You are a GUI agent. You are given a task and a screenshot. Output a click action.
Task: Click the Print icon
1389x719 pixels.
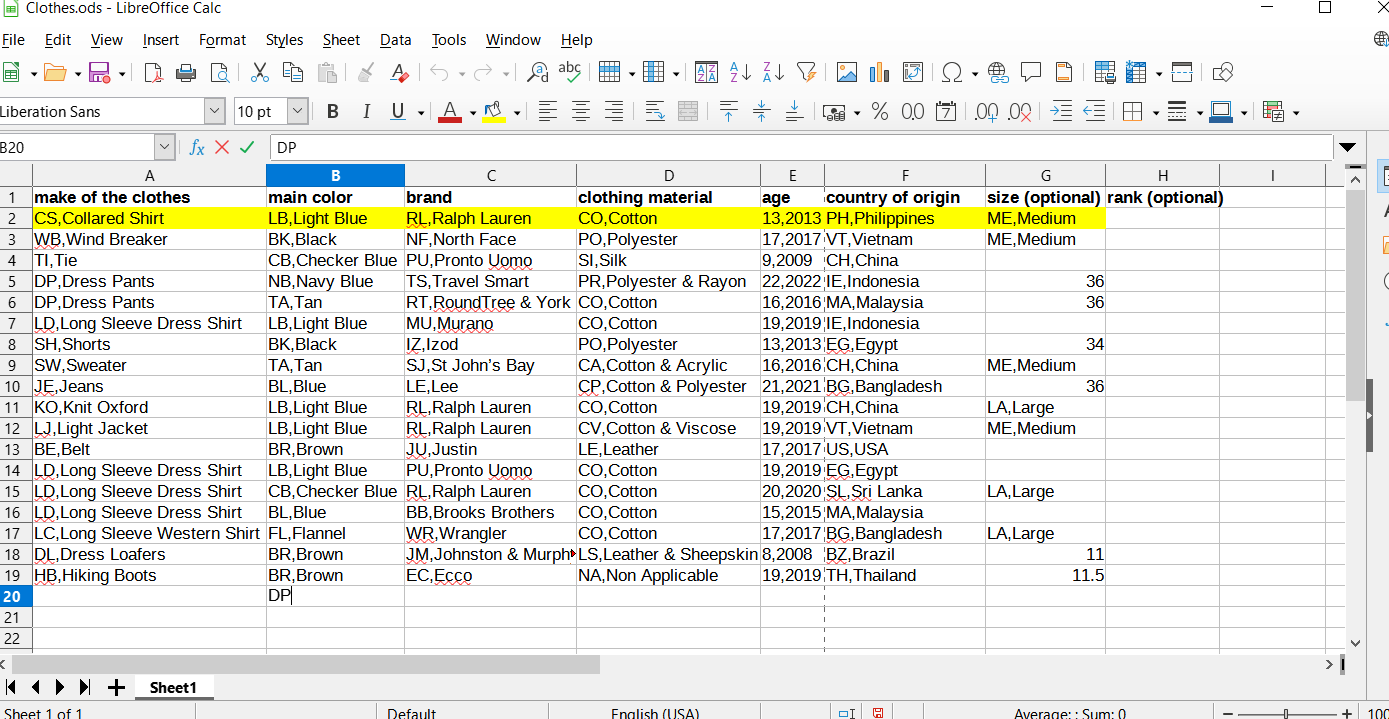[x=186, y=72]
